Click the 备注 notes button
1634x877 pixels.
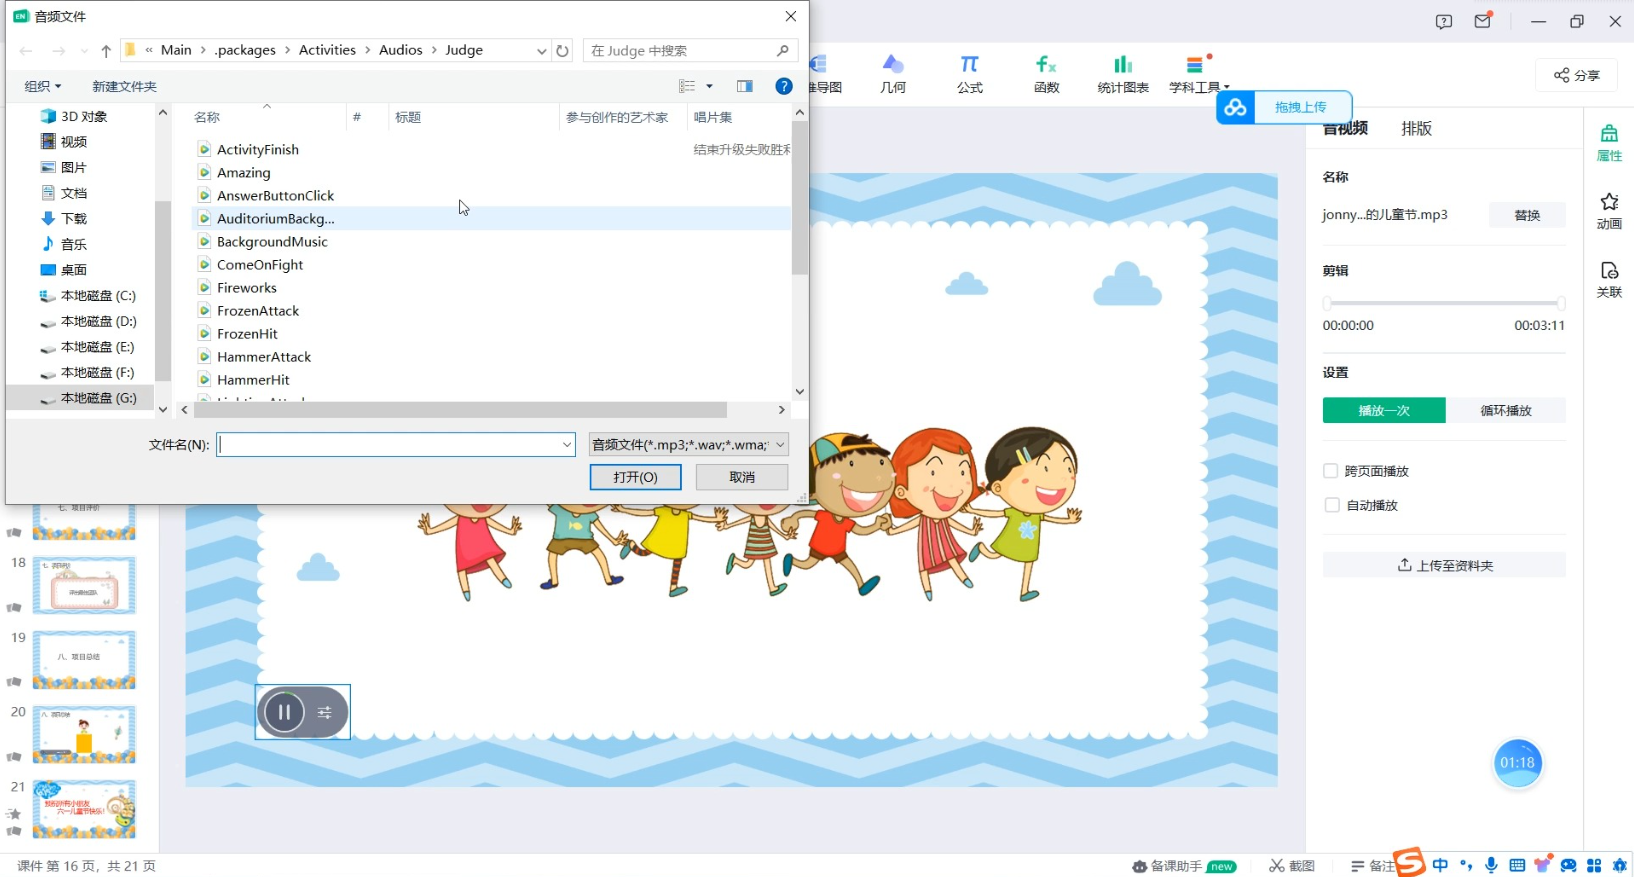1372,866
